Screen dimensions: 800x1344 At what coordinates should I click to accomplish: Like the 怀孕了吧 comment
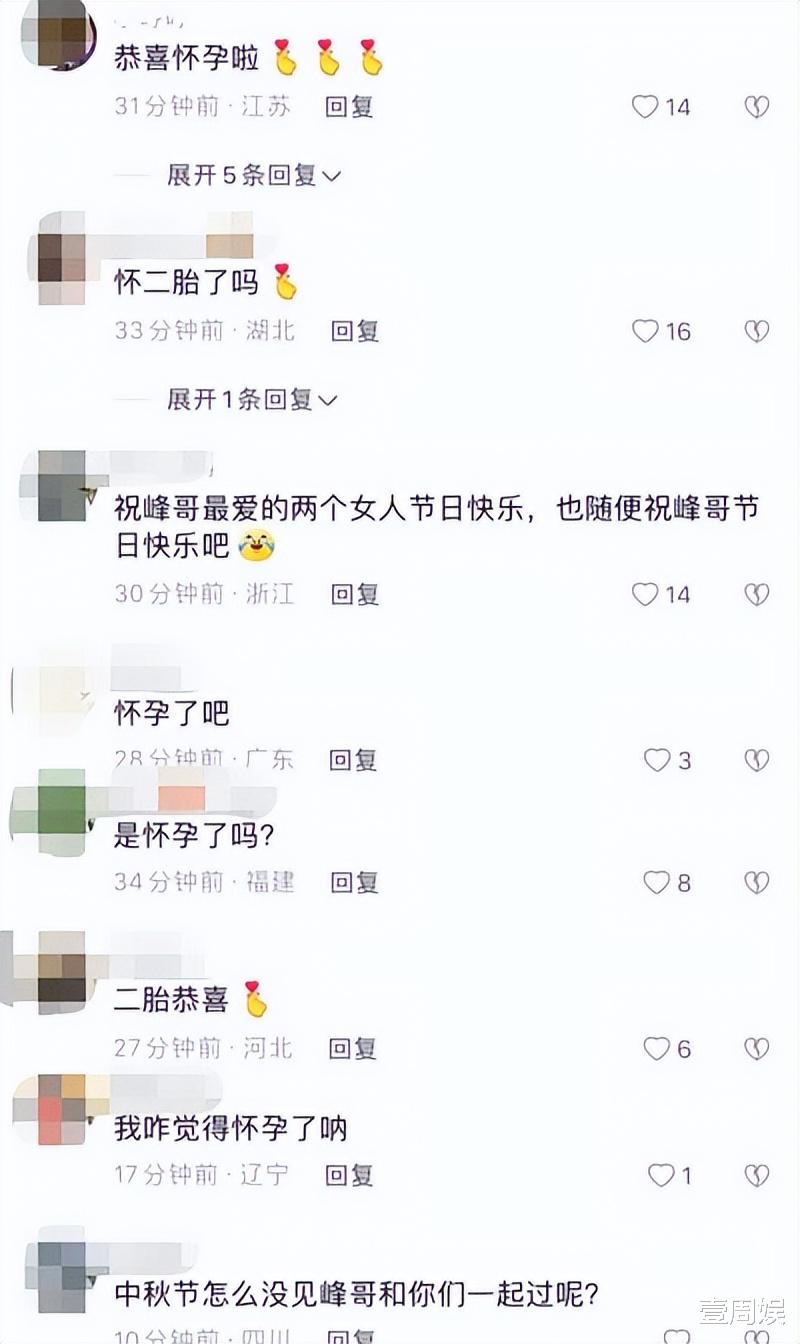pyautogui.click(x=657, y=760)
